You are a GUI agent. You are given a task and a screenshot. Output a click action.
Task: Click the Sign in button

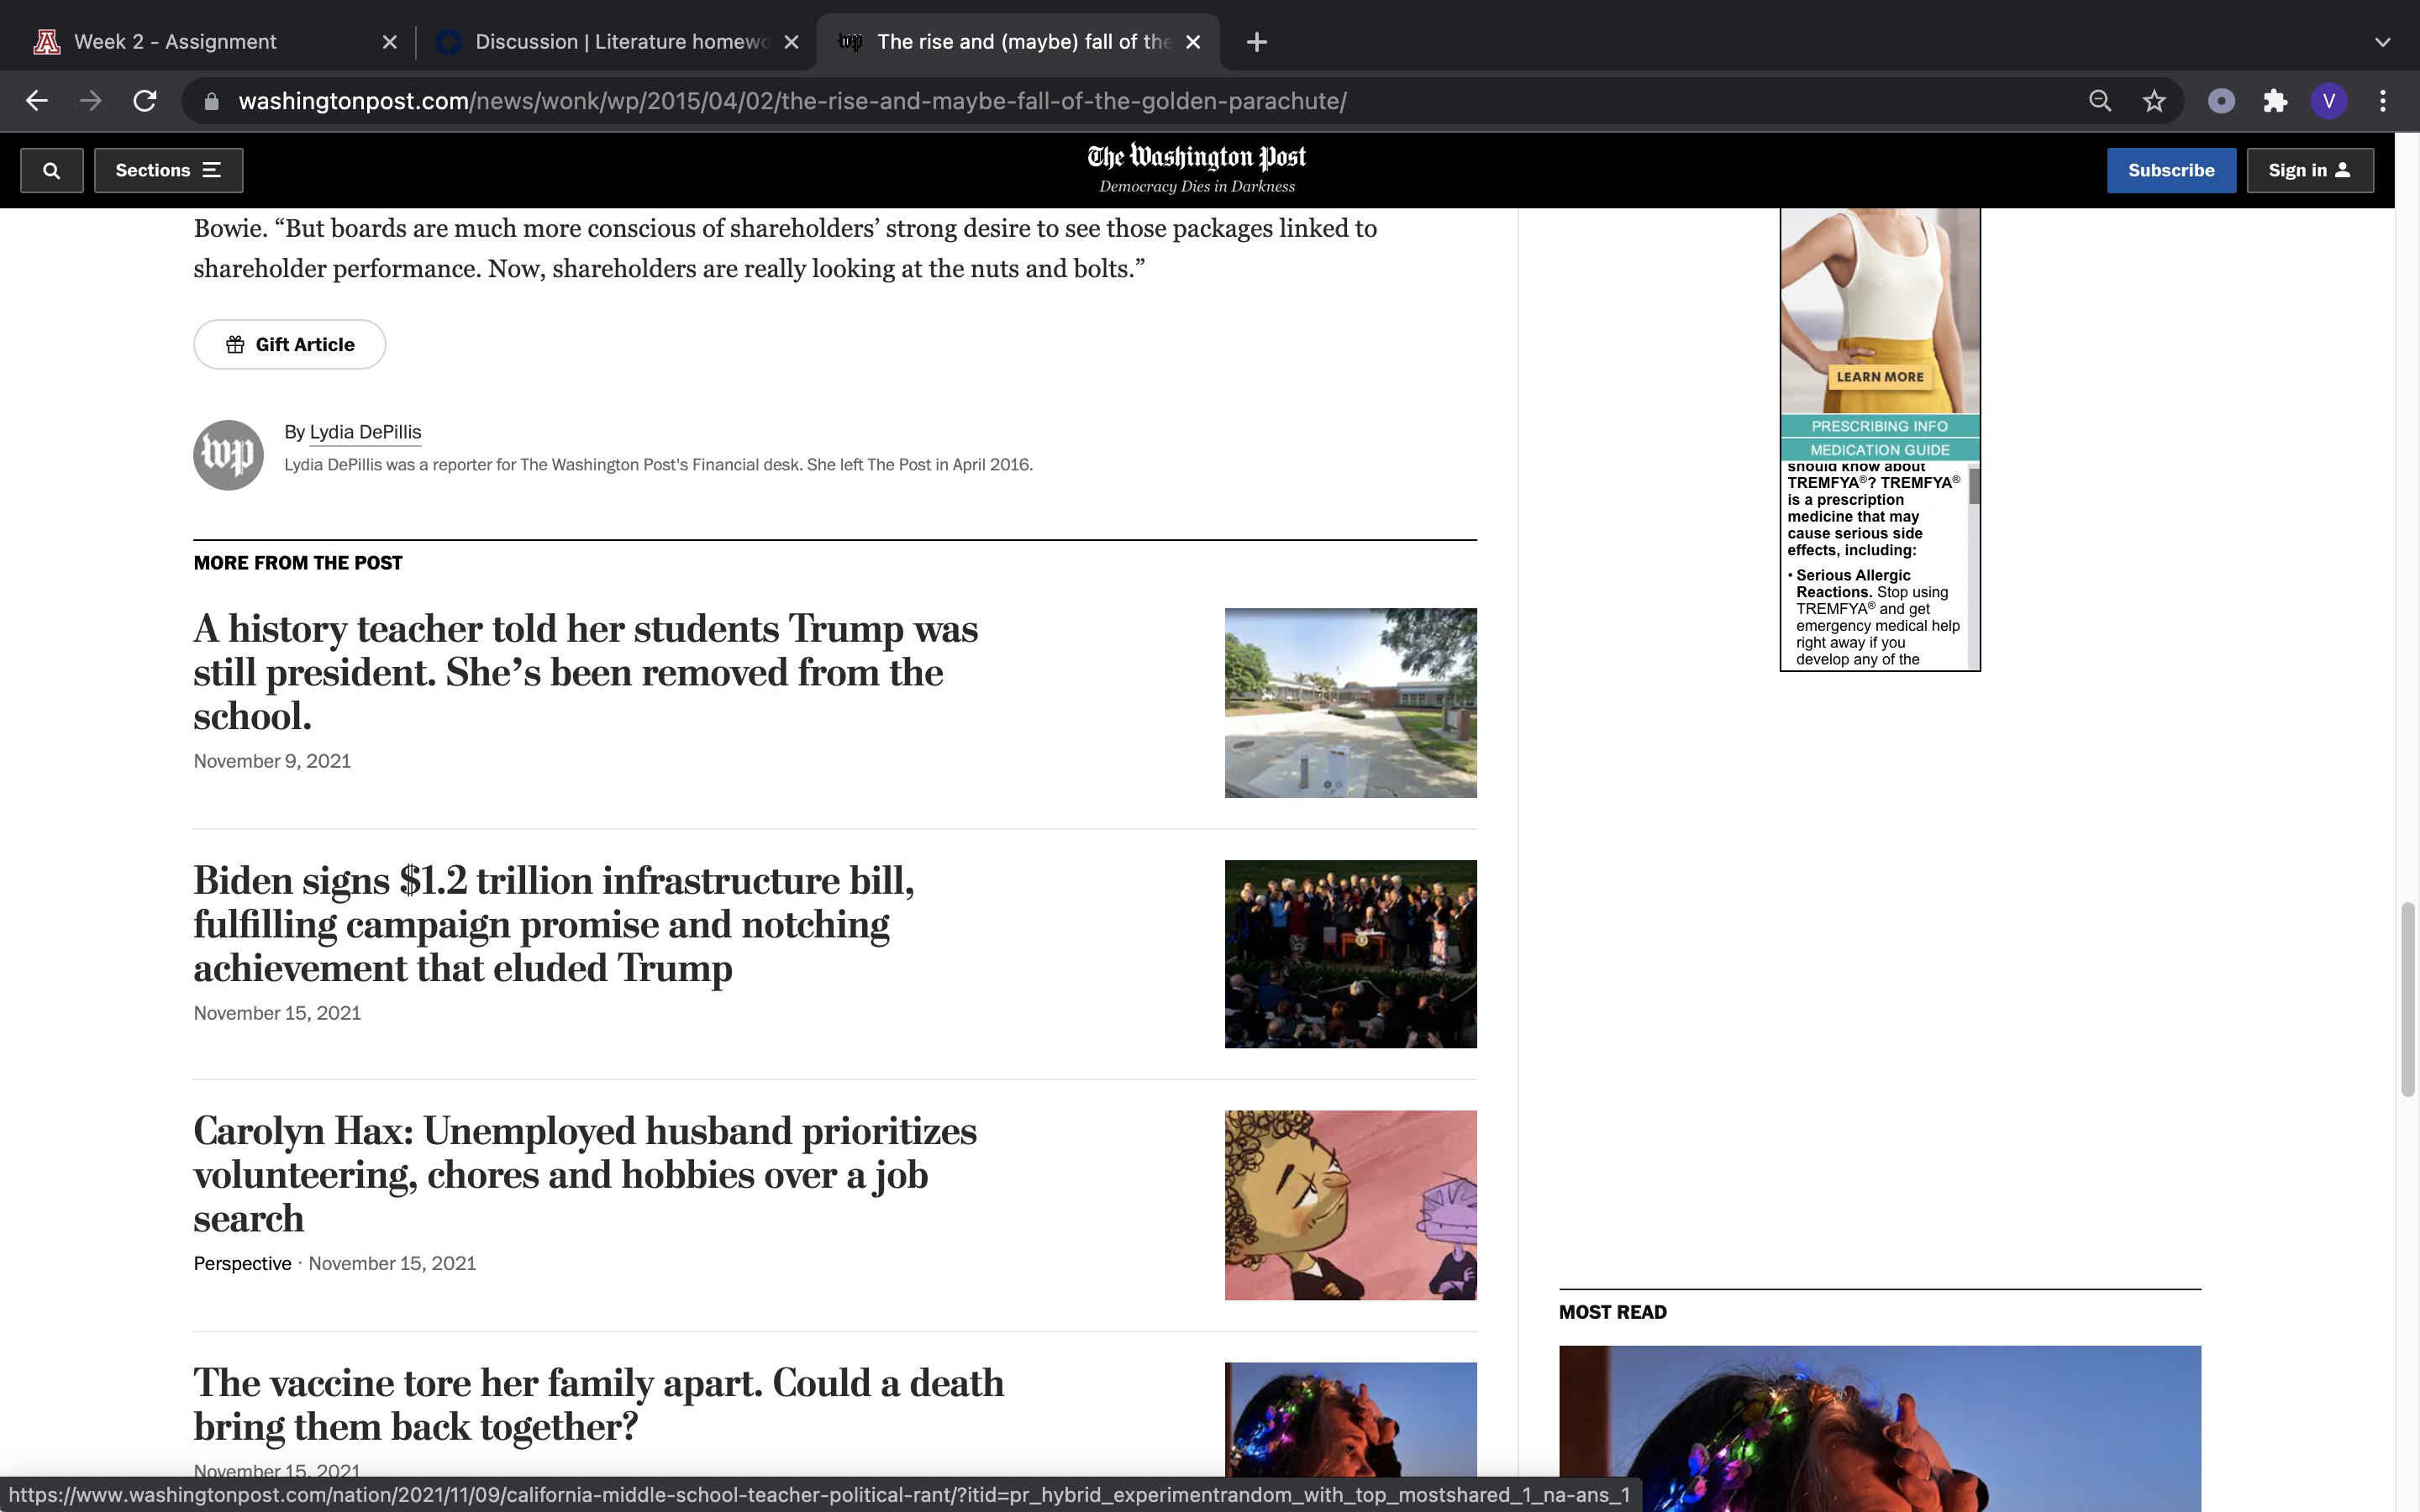coord(2310,170)
